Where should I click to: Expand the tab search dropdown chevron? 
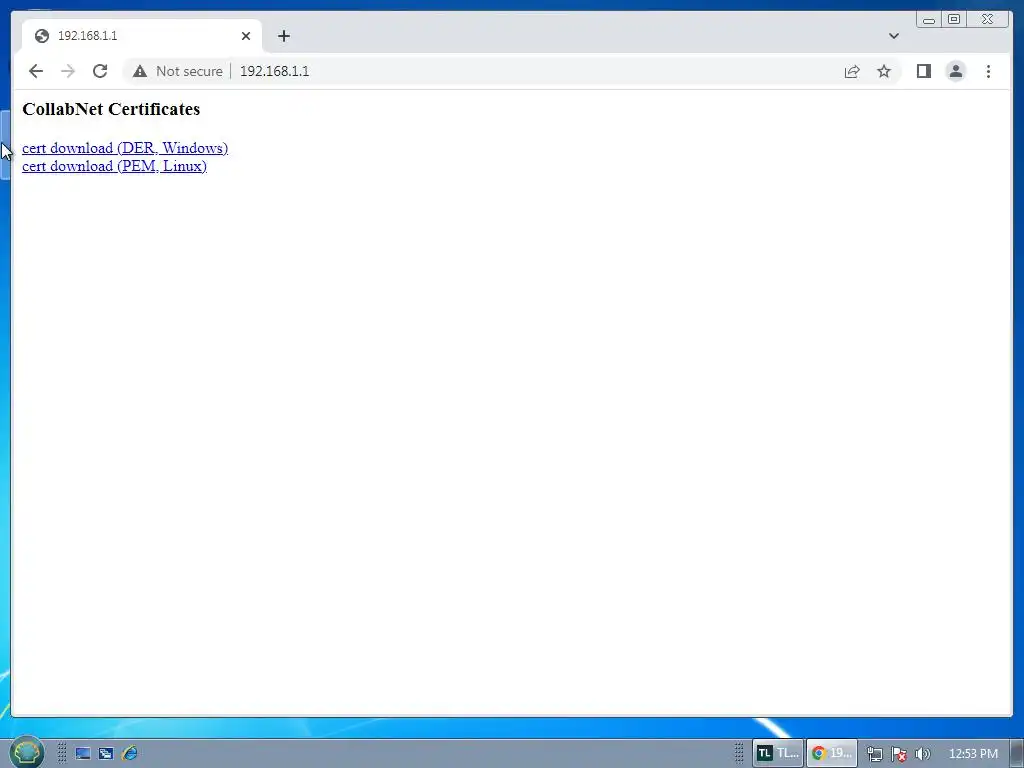pos(893,36)
